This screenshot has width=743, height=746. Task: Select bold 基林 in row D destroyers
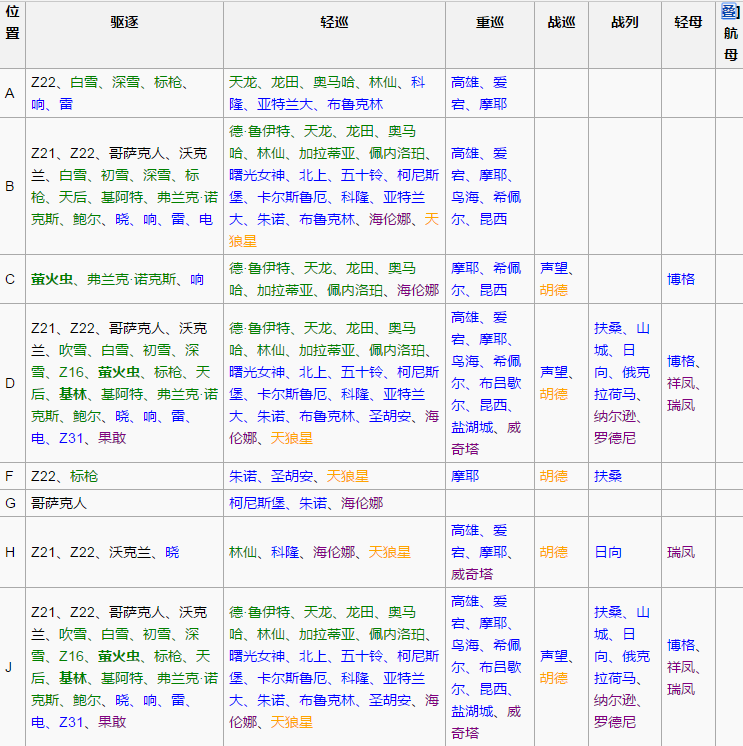coord(73,394)
